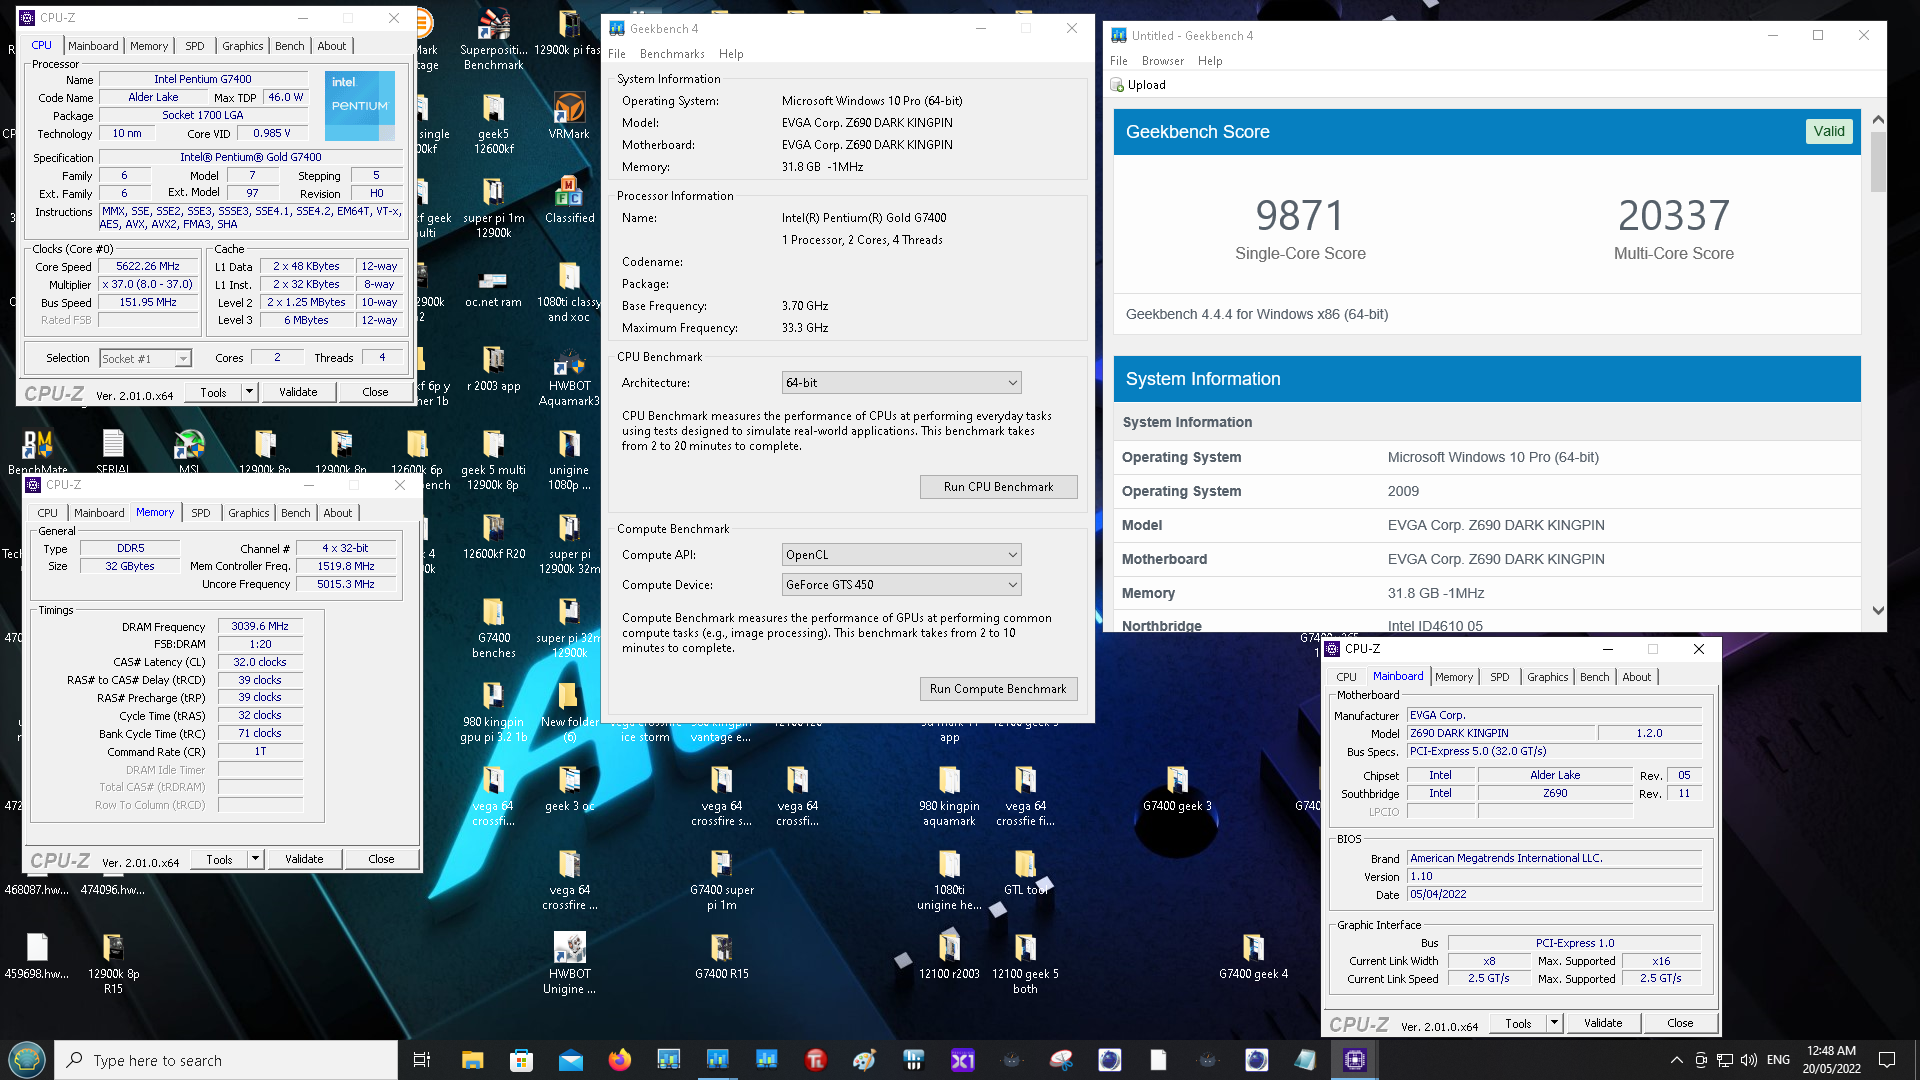Click Validate in CPU-Z CPU window
The image size is (1920, 1080).
298,392
